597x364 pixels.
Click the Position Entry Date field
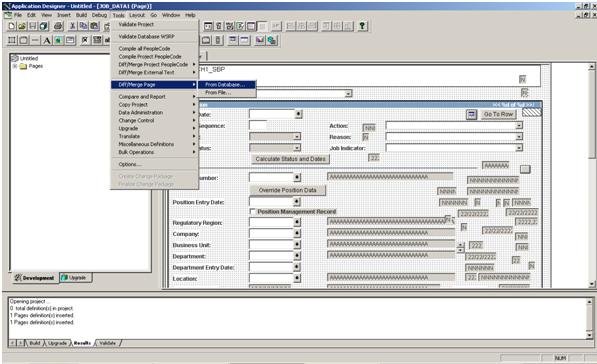pyautogui.click(x=271, y=202)
